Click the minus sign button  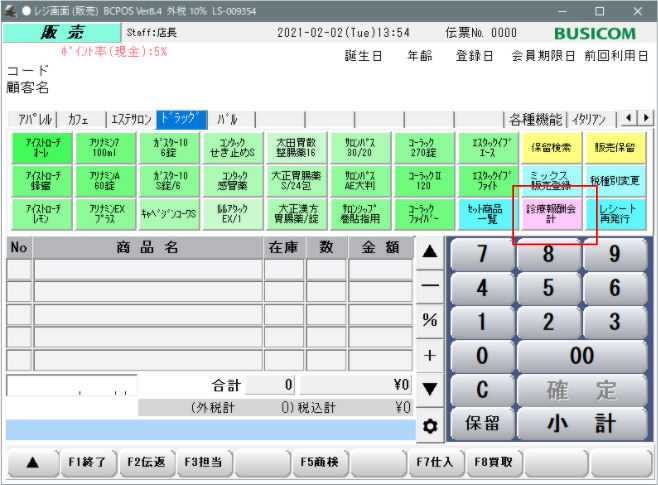[x=430, y=286]
